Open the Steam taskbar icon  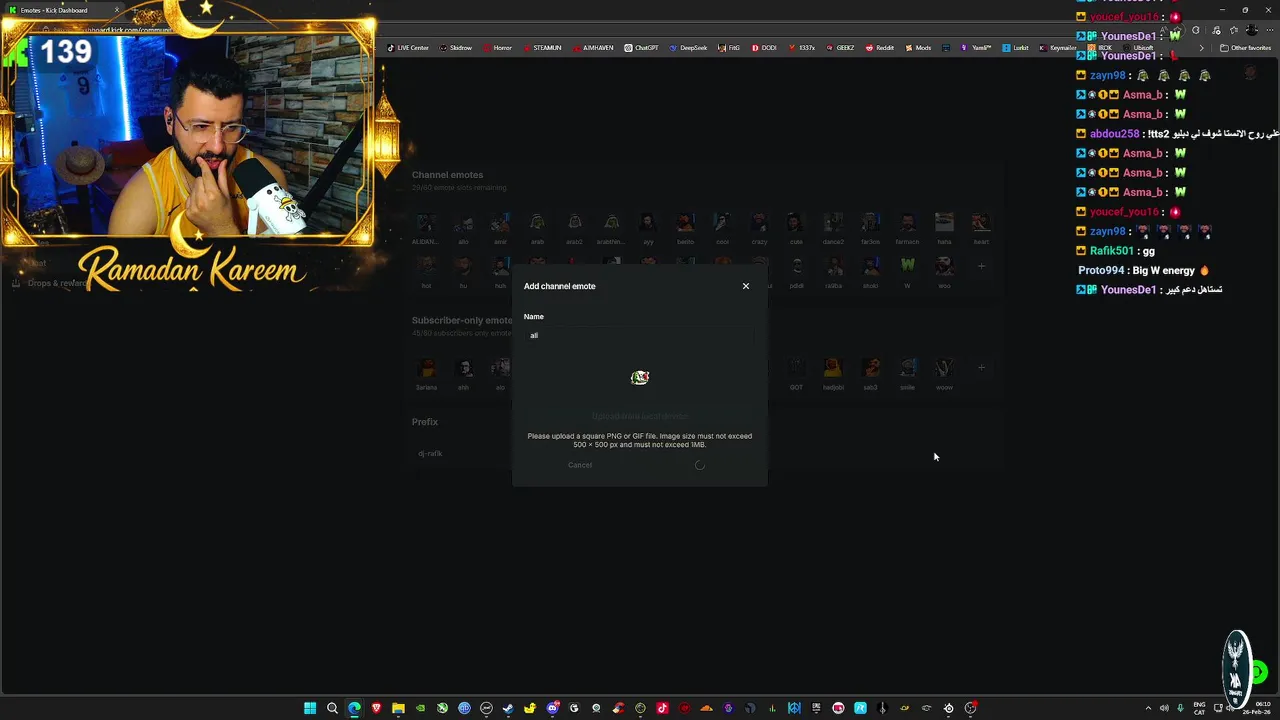click(508, 708)
